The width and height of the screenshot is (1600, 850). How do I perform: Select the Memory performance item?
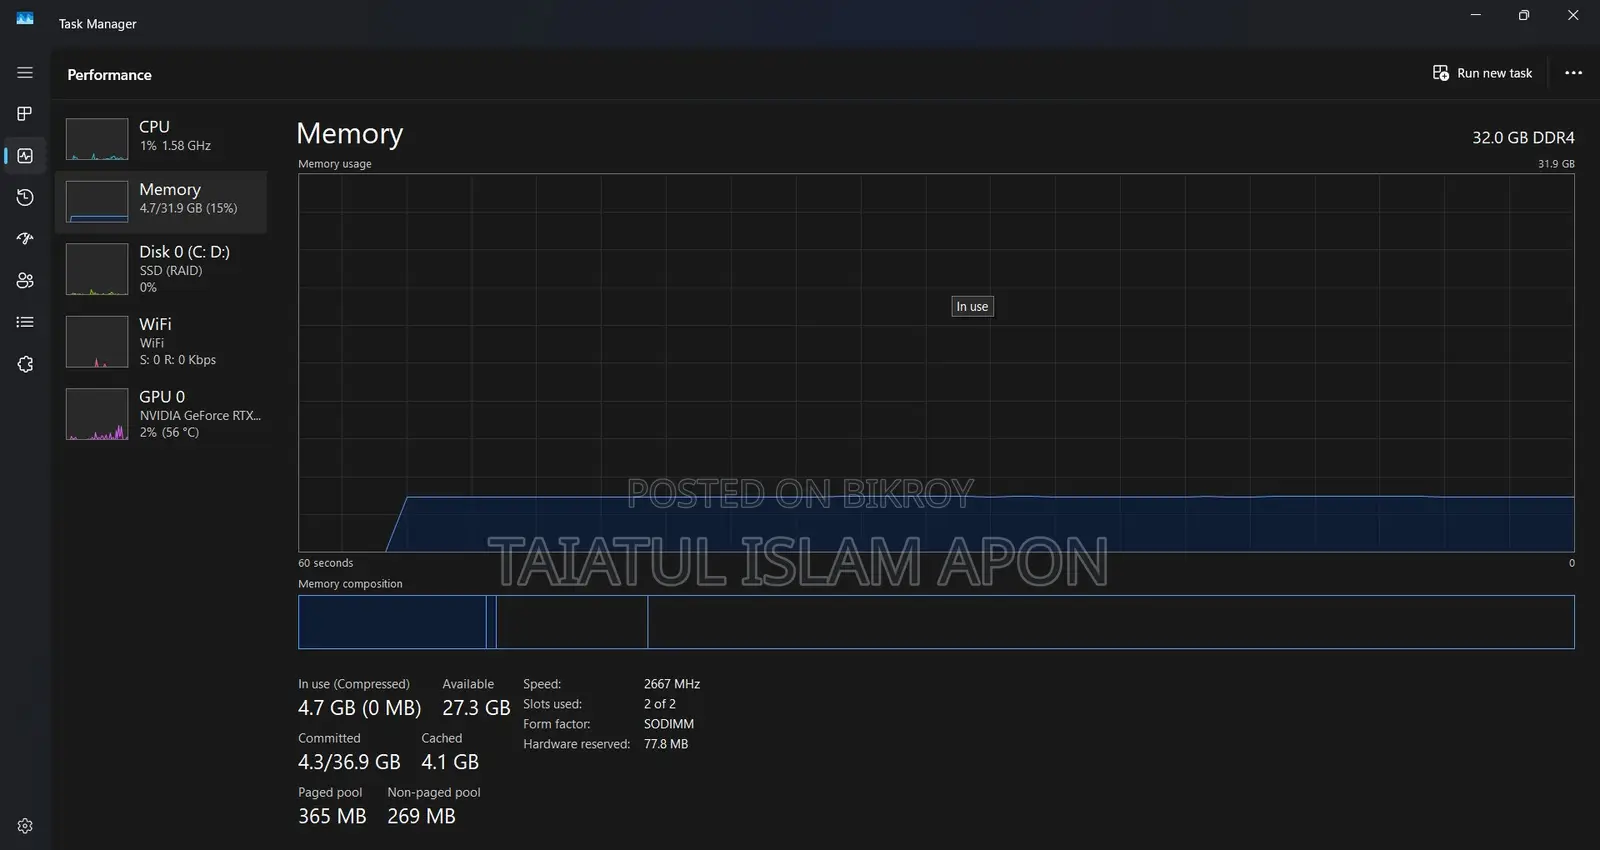point(161,202)
